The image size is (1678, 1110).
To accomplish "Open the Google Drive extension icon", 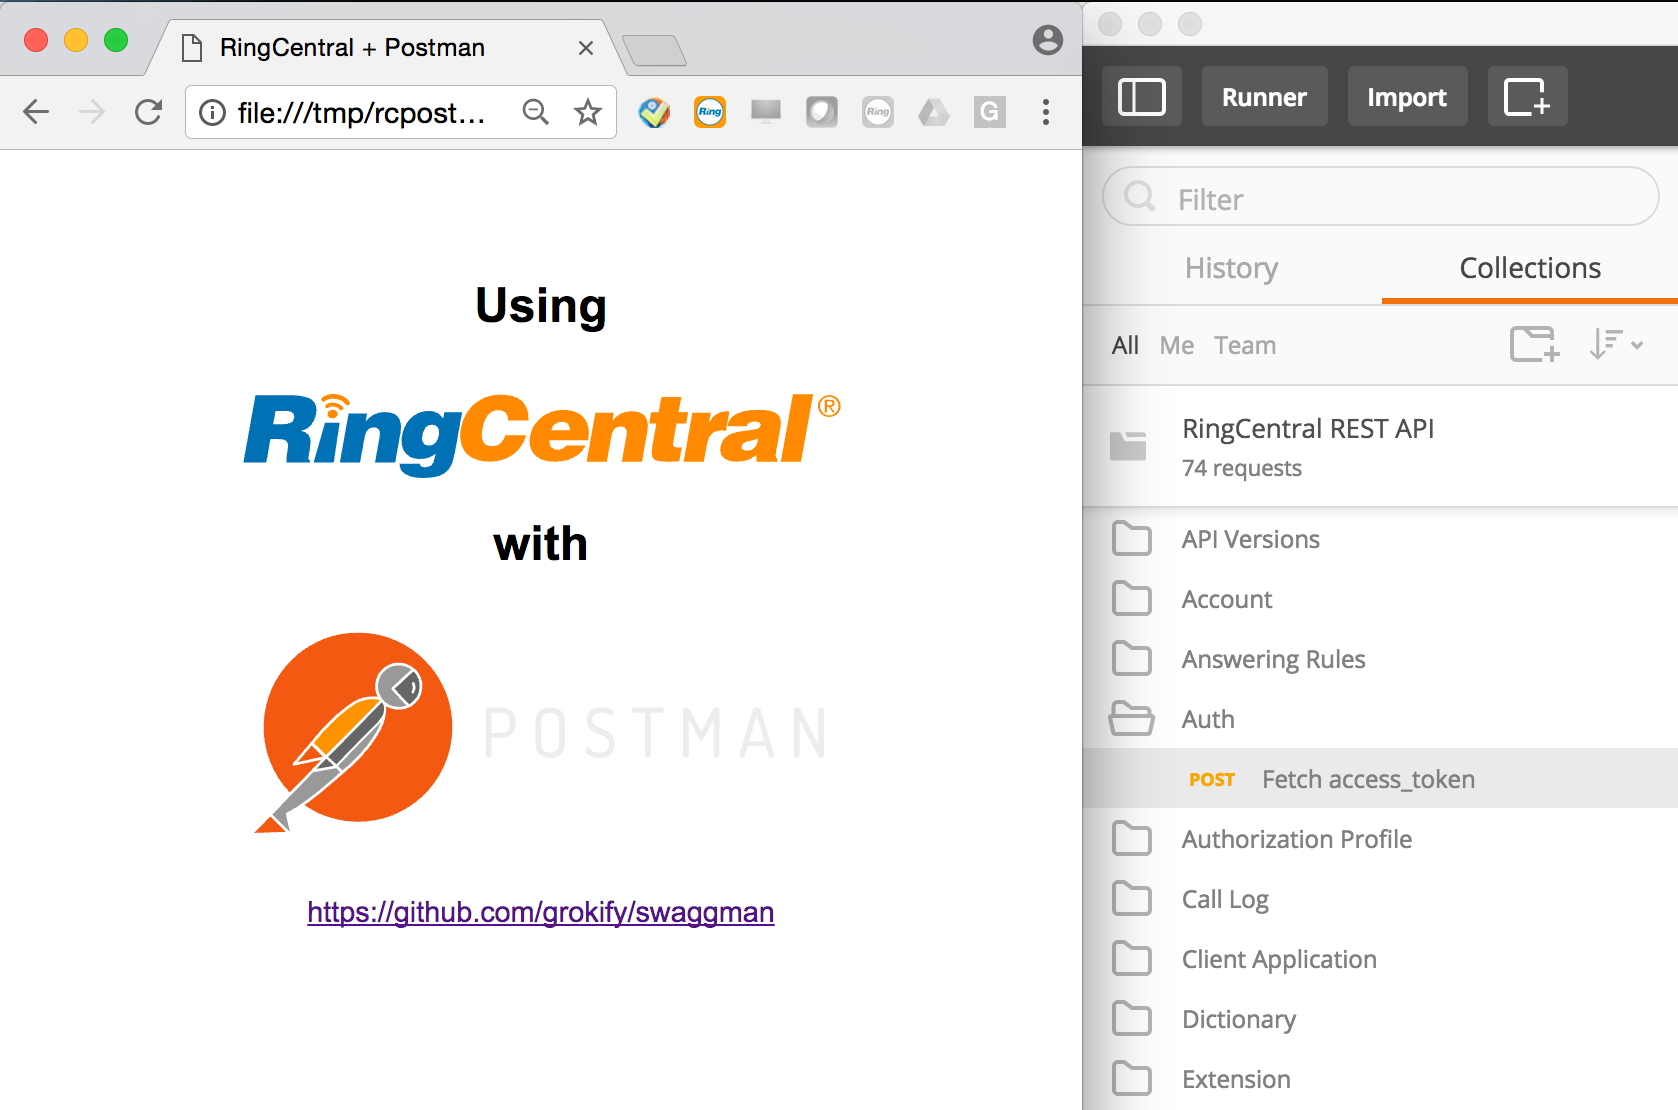I will click(x=934, y=112).
